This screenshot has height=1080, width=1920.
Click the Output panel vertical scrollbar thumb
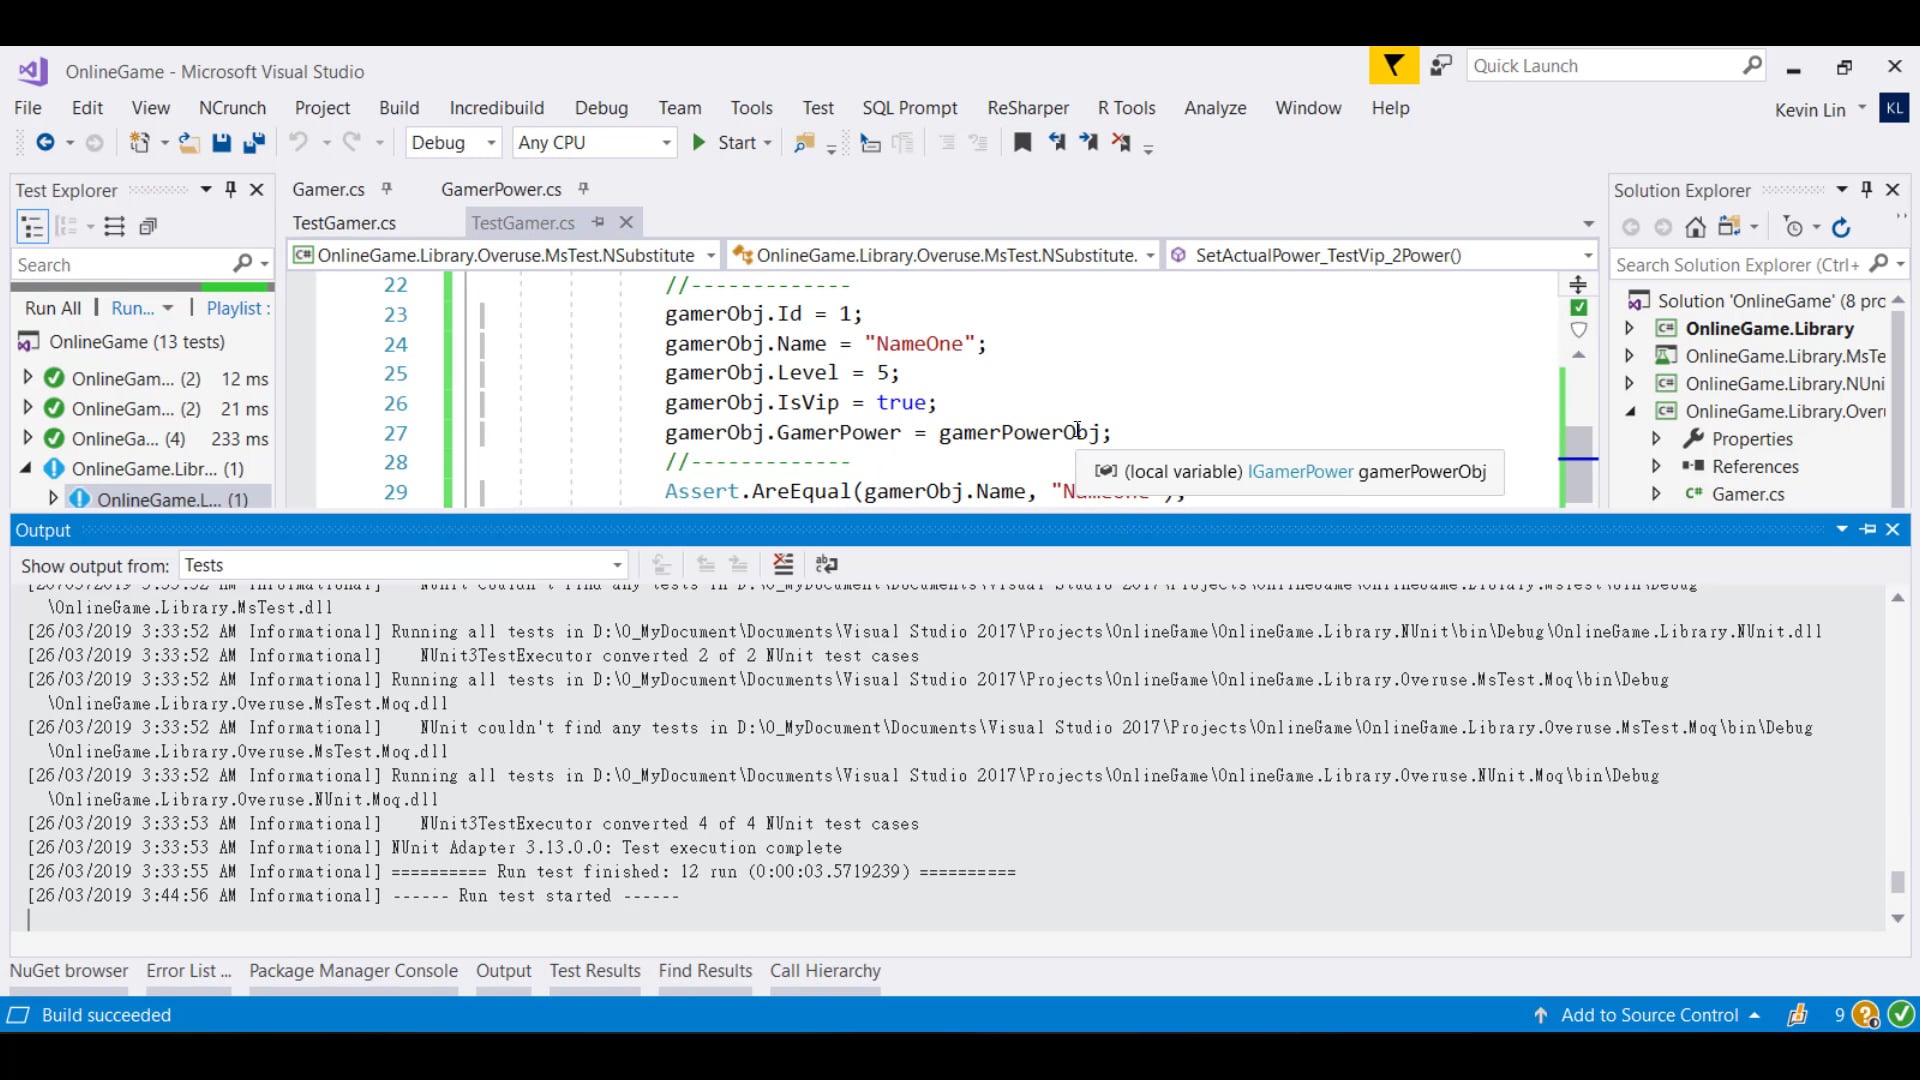1897,882
